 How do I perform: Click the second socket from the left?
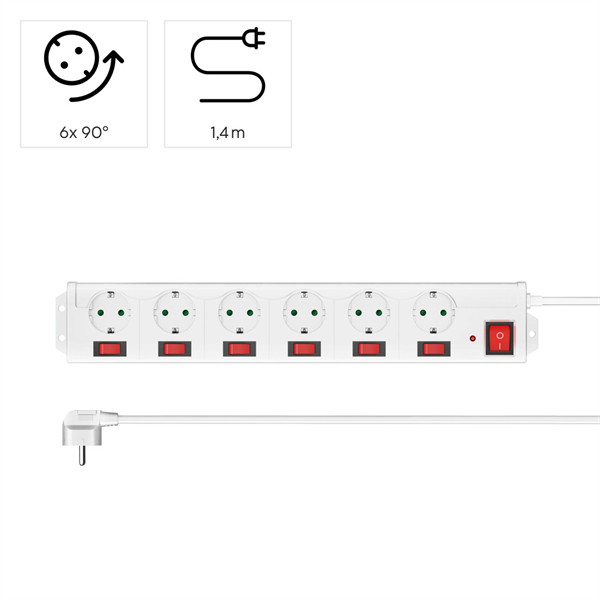tap(175, 312)
